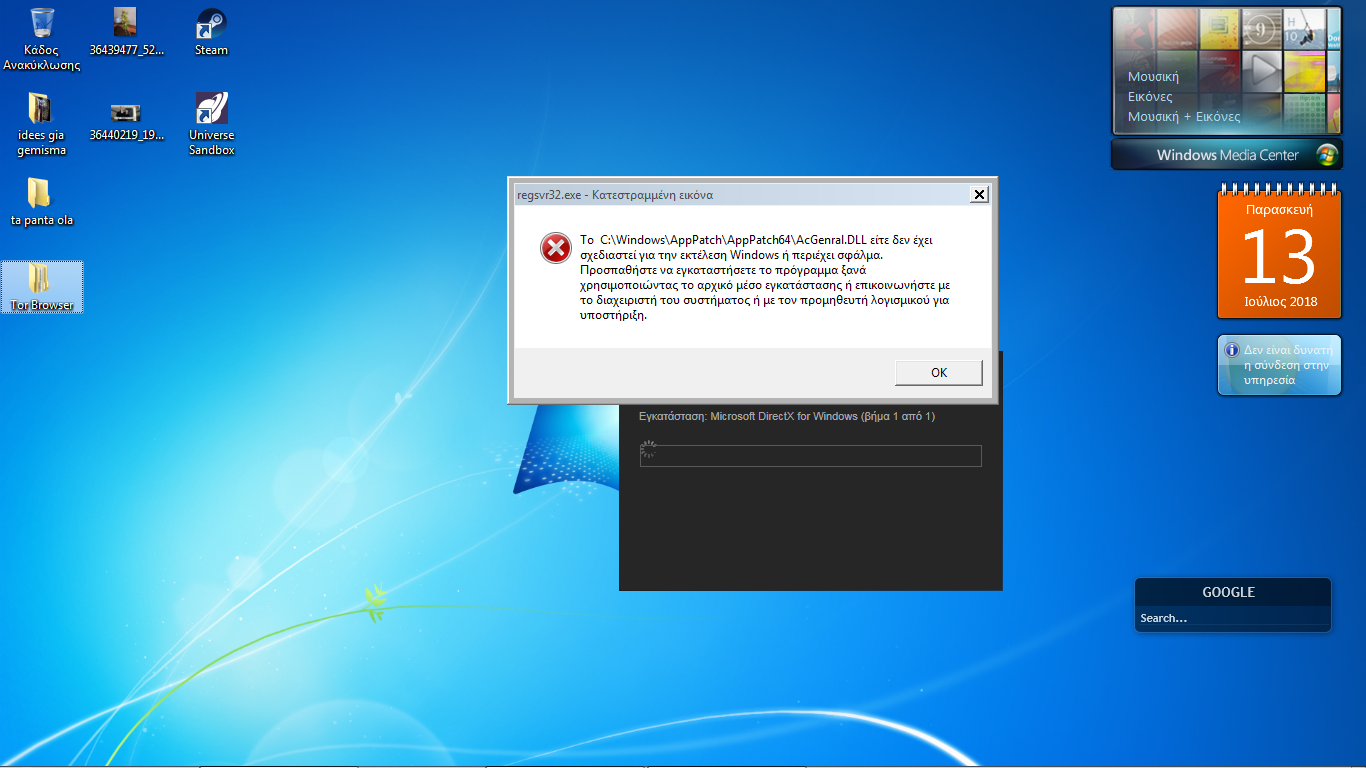1366x768 pixels.
Task: Select the 36439477_52 image file icon
Action: pos(126,32)
